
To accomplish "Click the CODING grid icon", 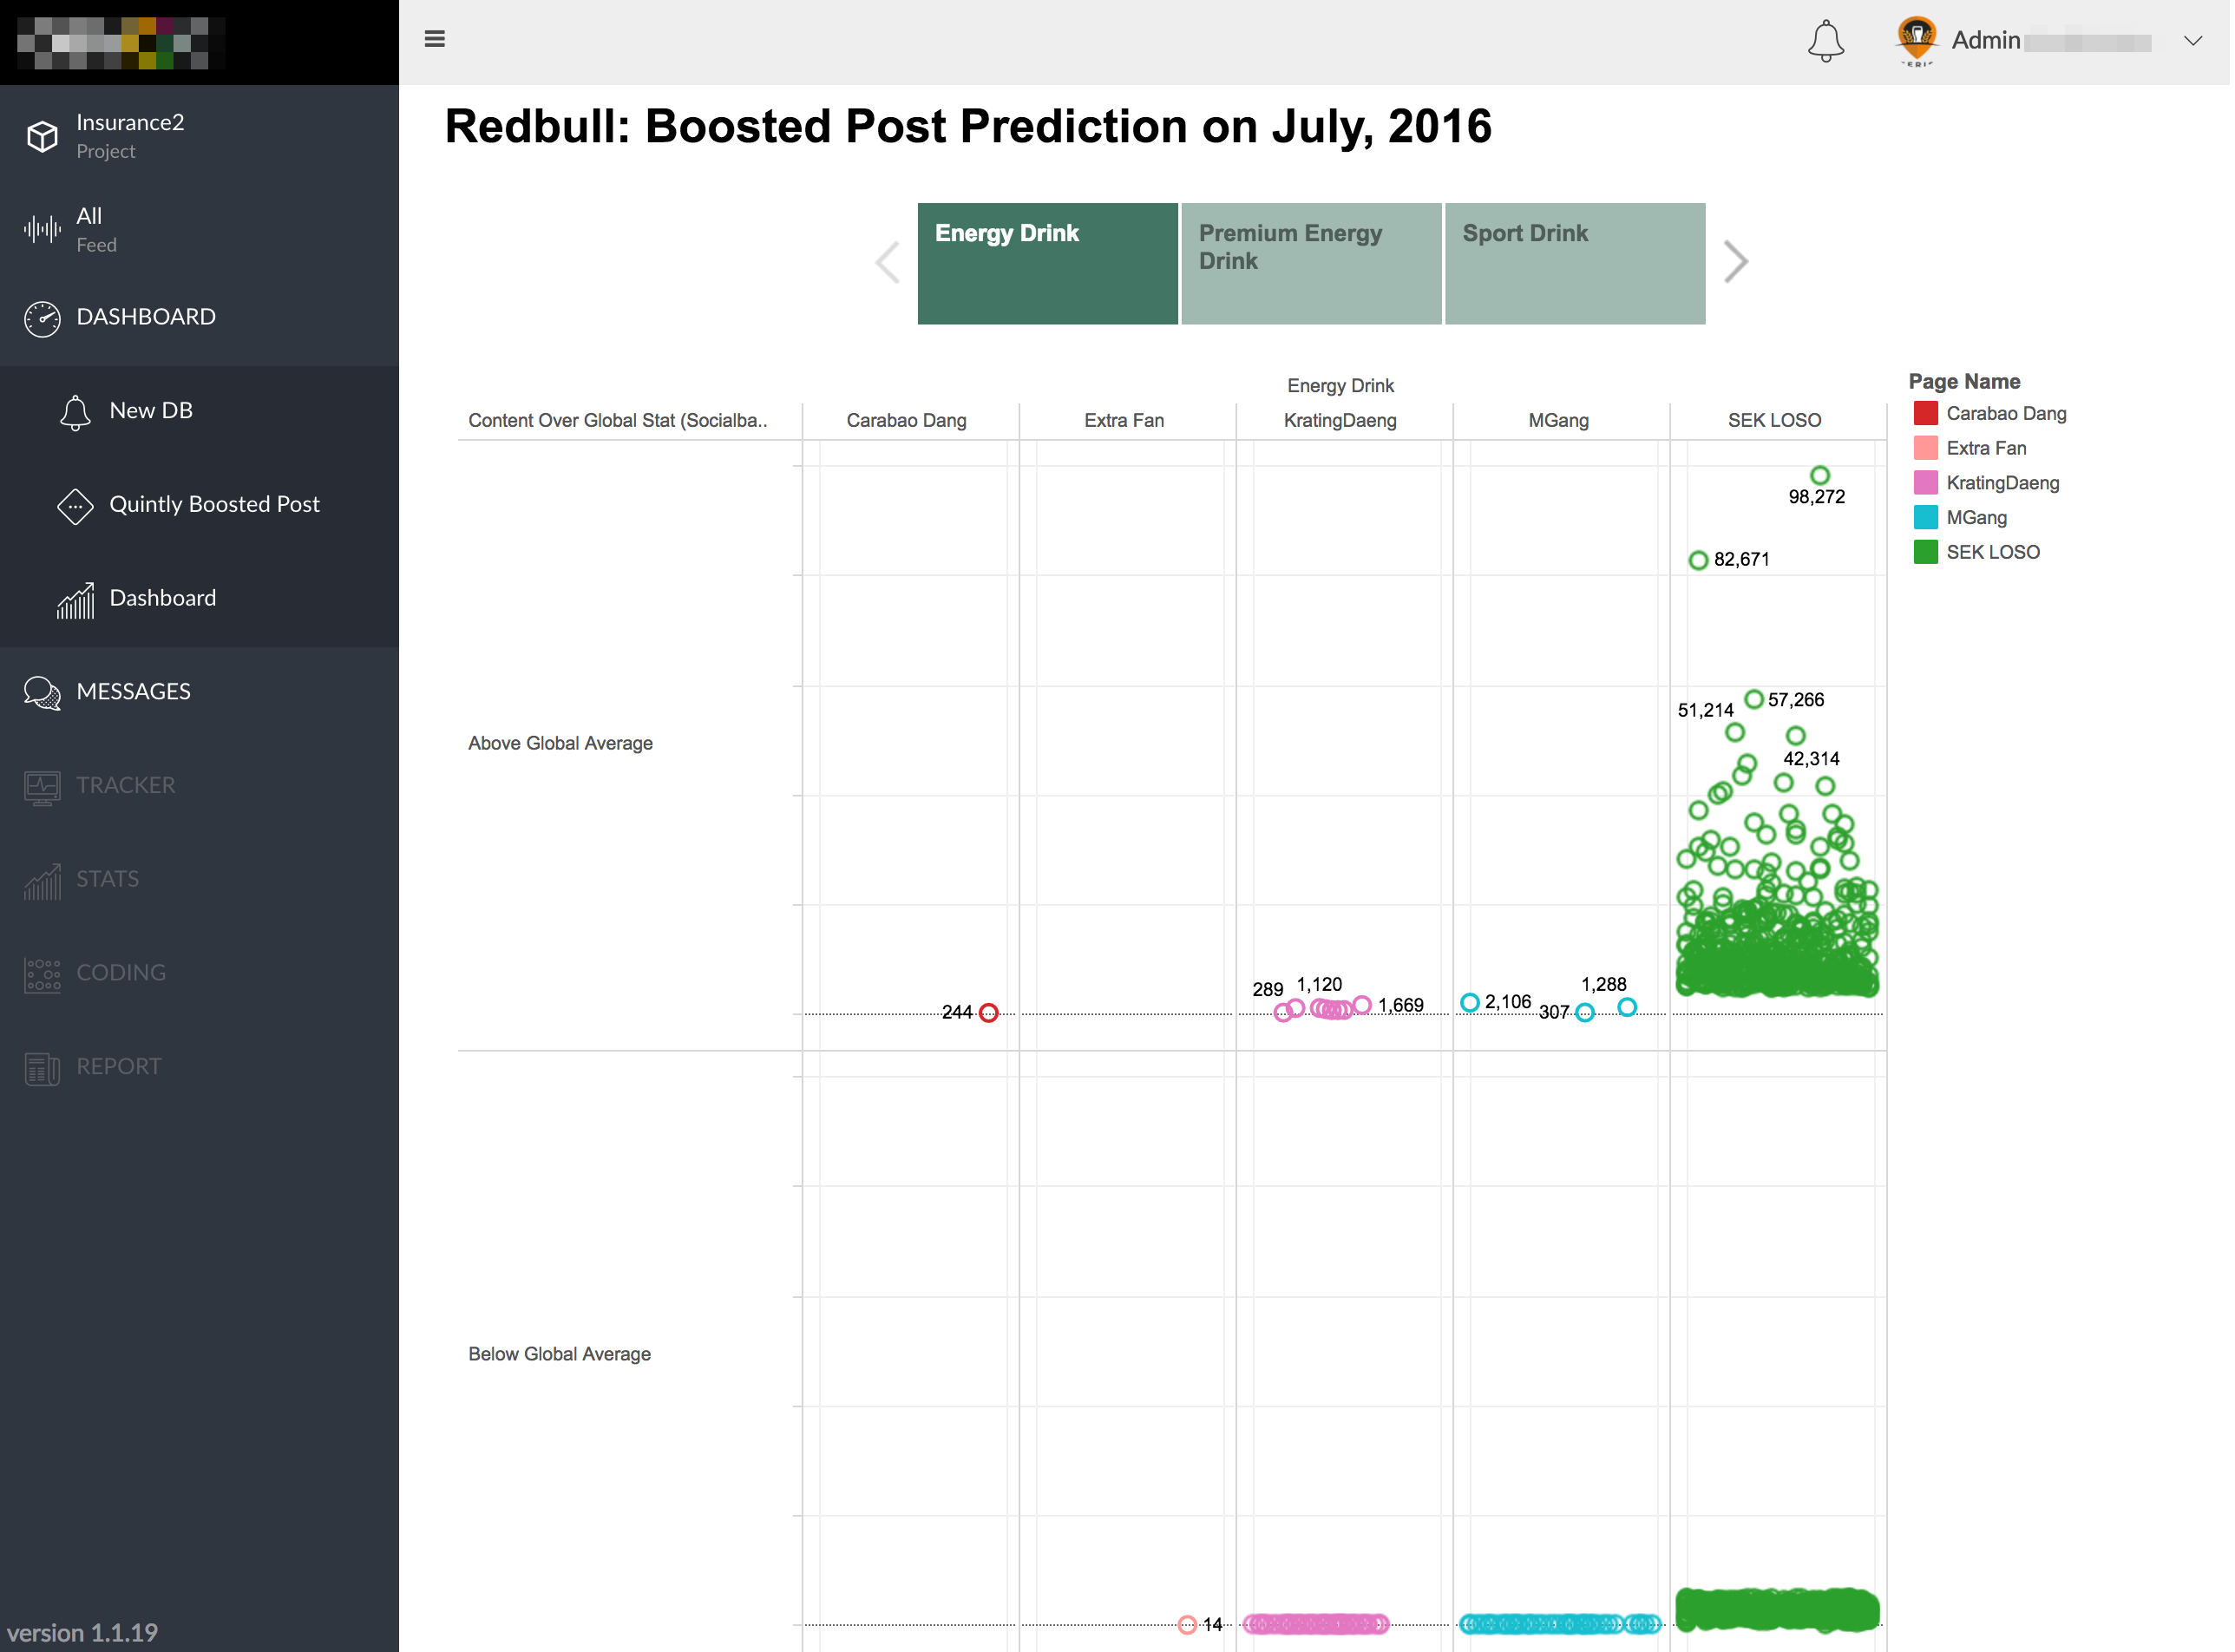I will [x=42, y=976].
